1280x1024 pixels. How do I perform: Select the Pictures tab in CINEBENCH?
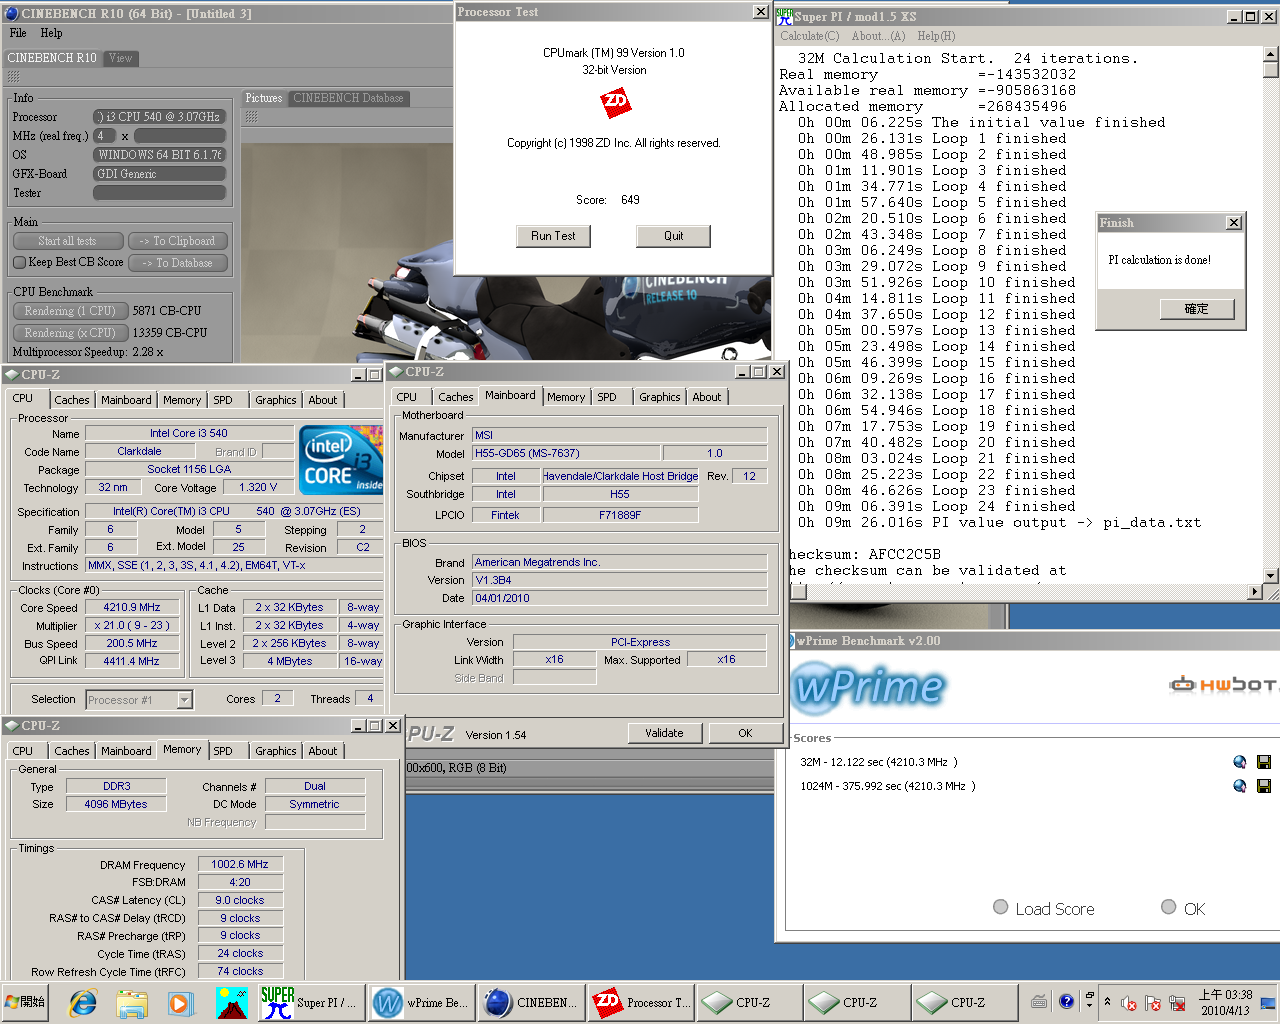(264, 98)
